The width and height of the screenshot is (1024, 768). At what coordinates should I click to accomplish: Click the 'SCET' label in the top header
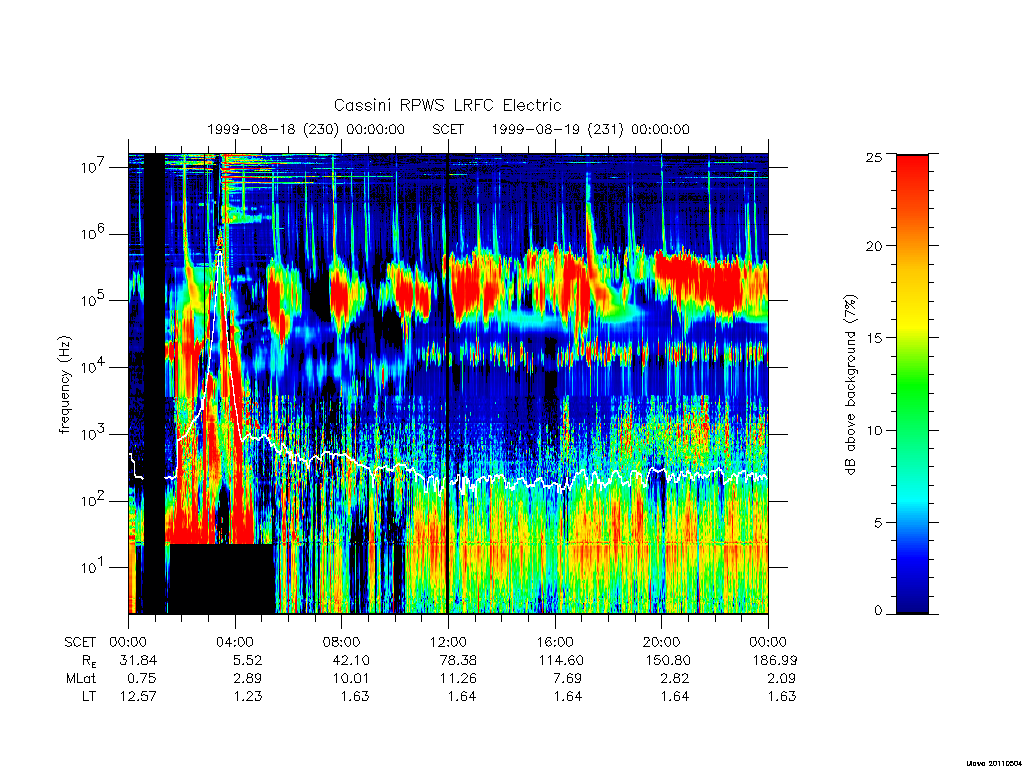coord(448,129)
